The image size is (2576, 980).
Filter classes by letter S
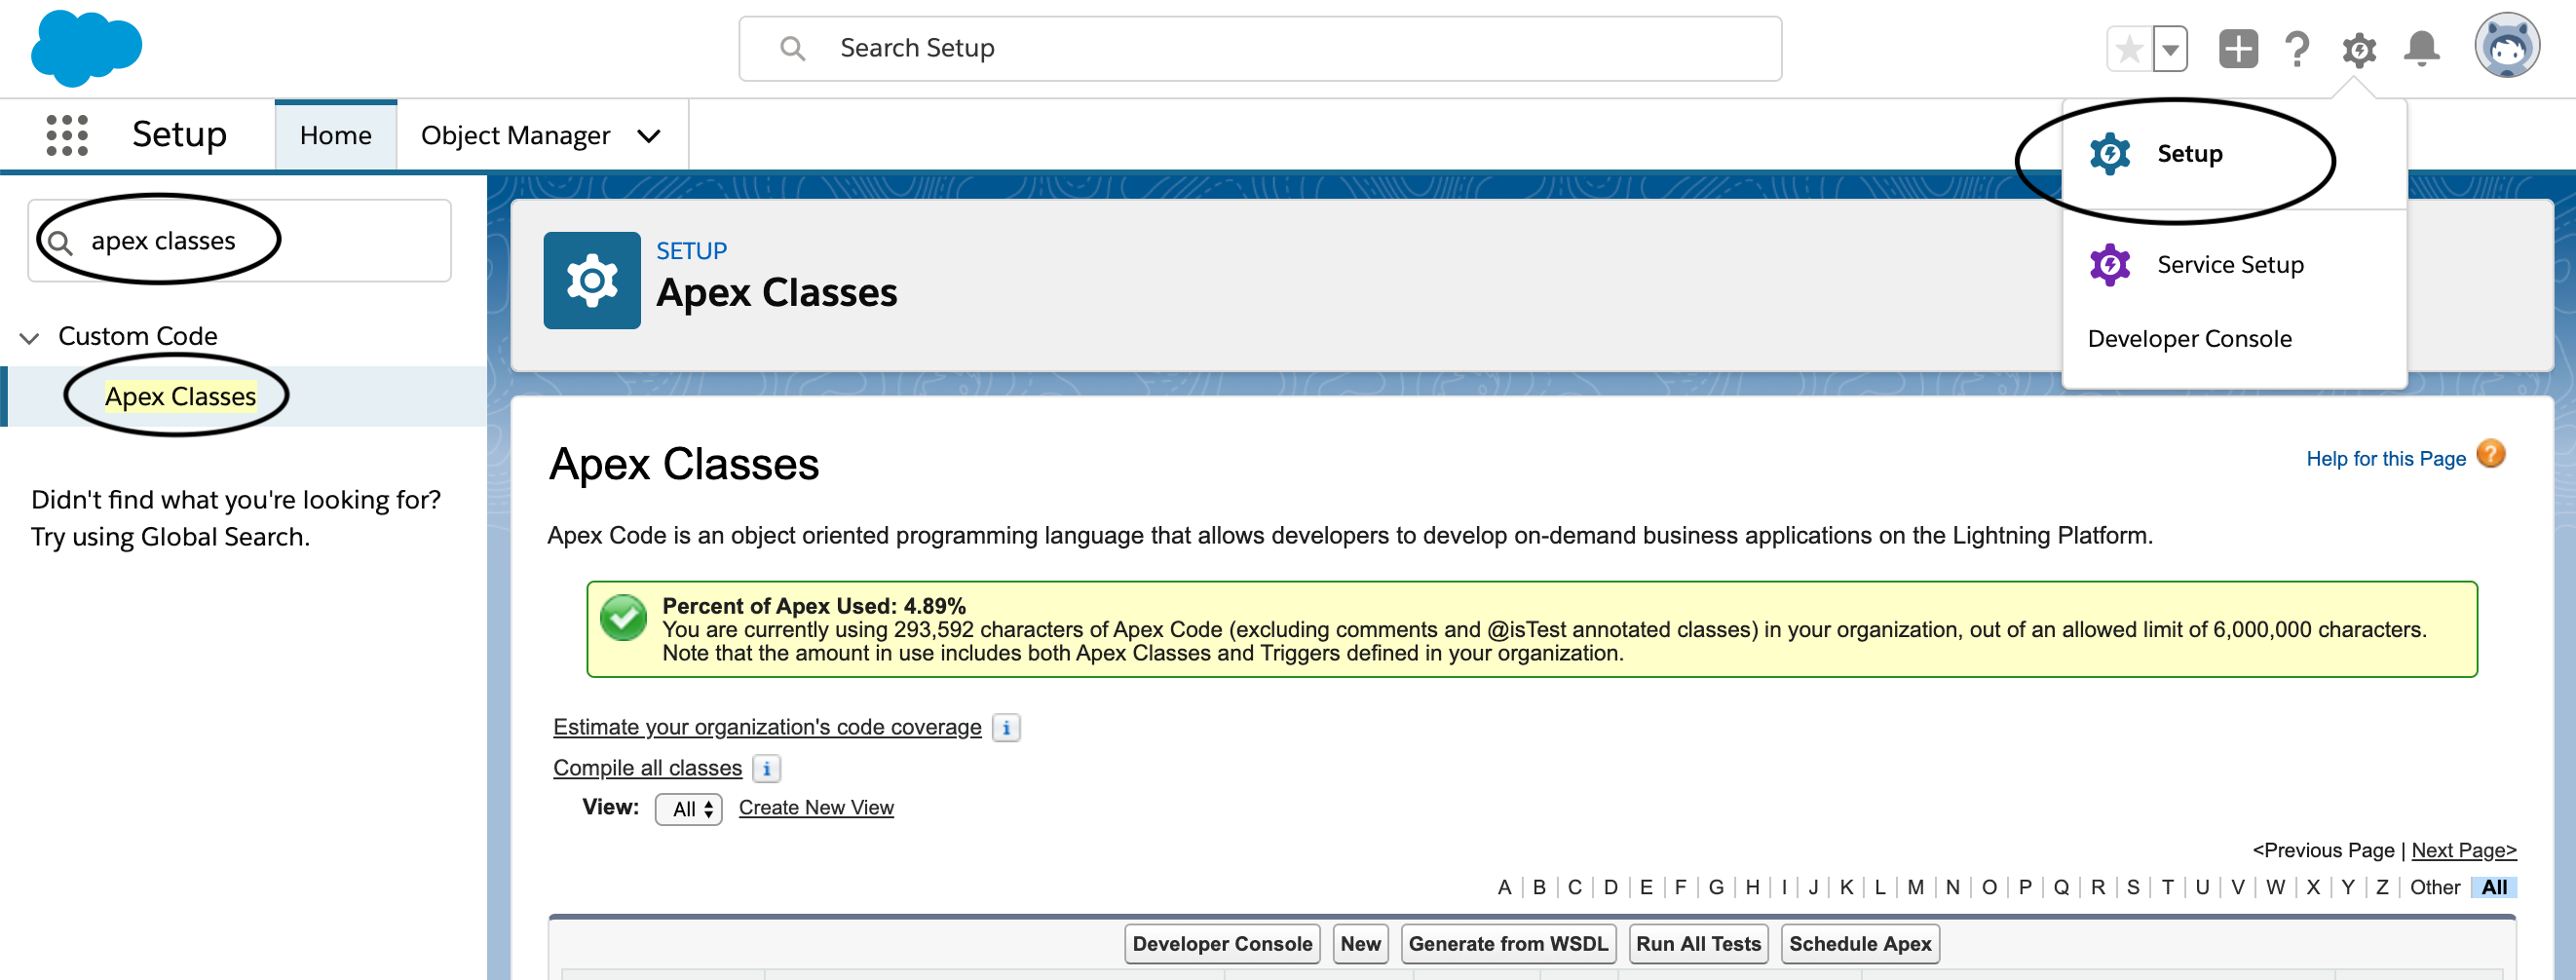coord(2132,887)
